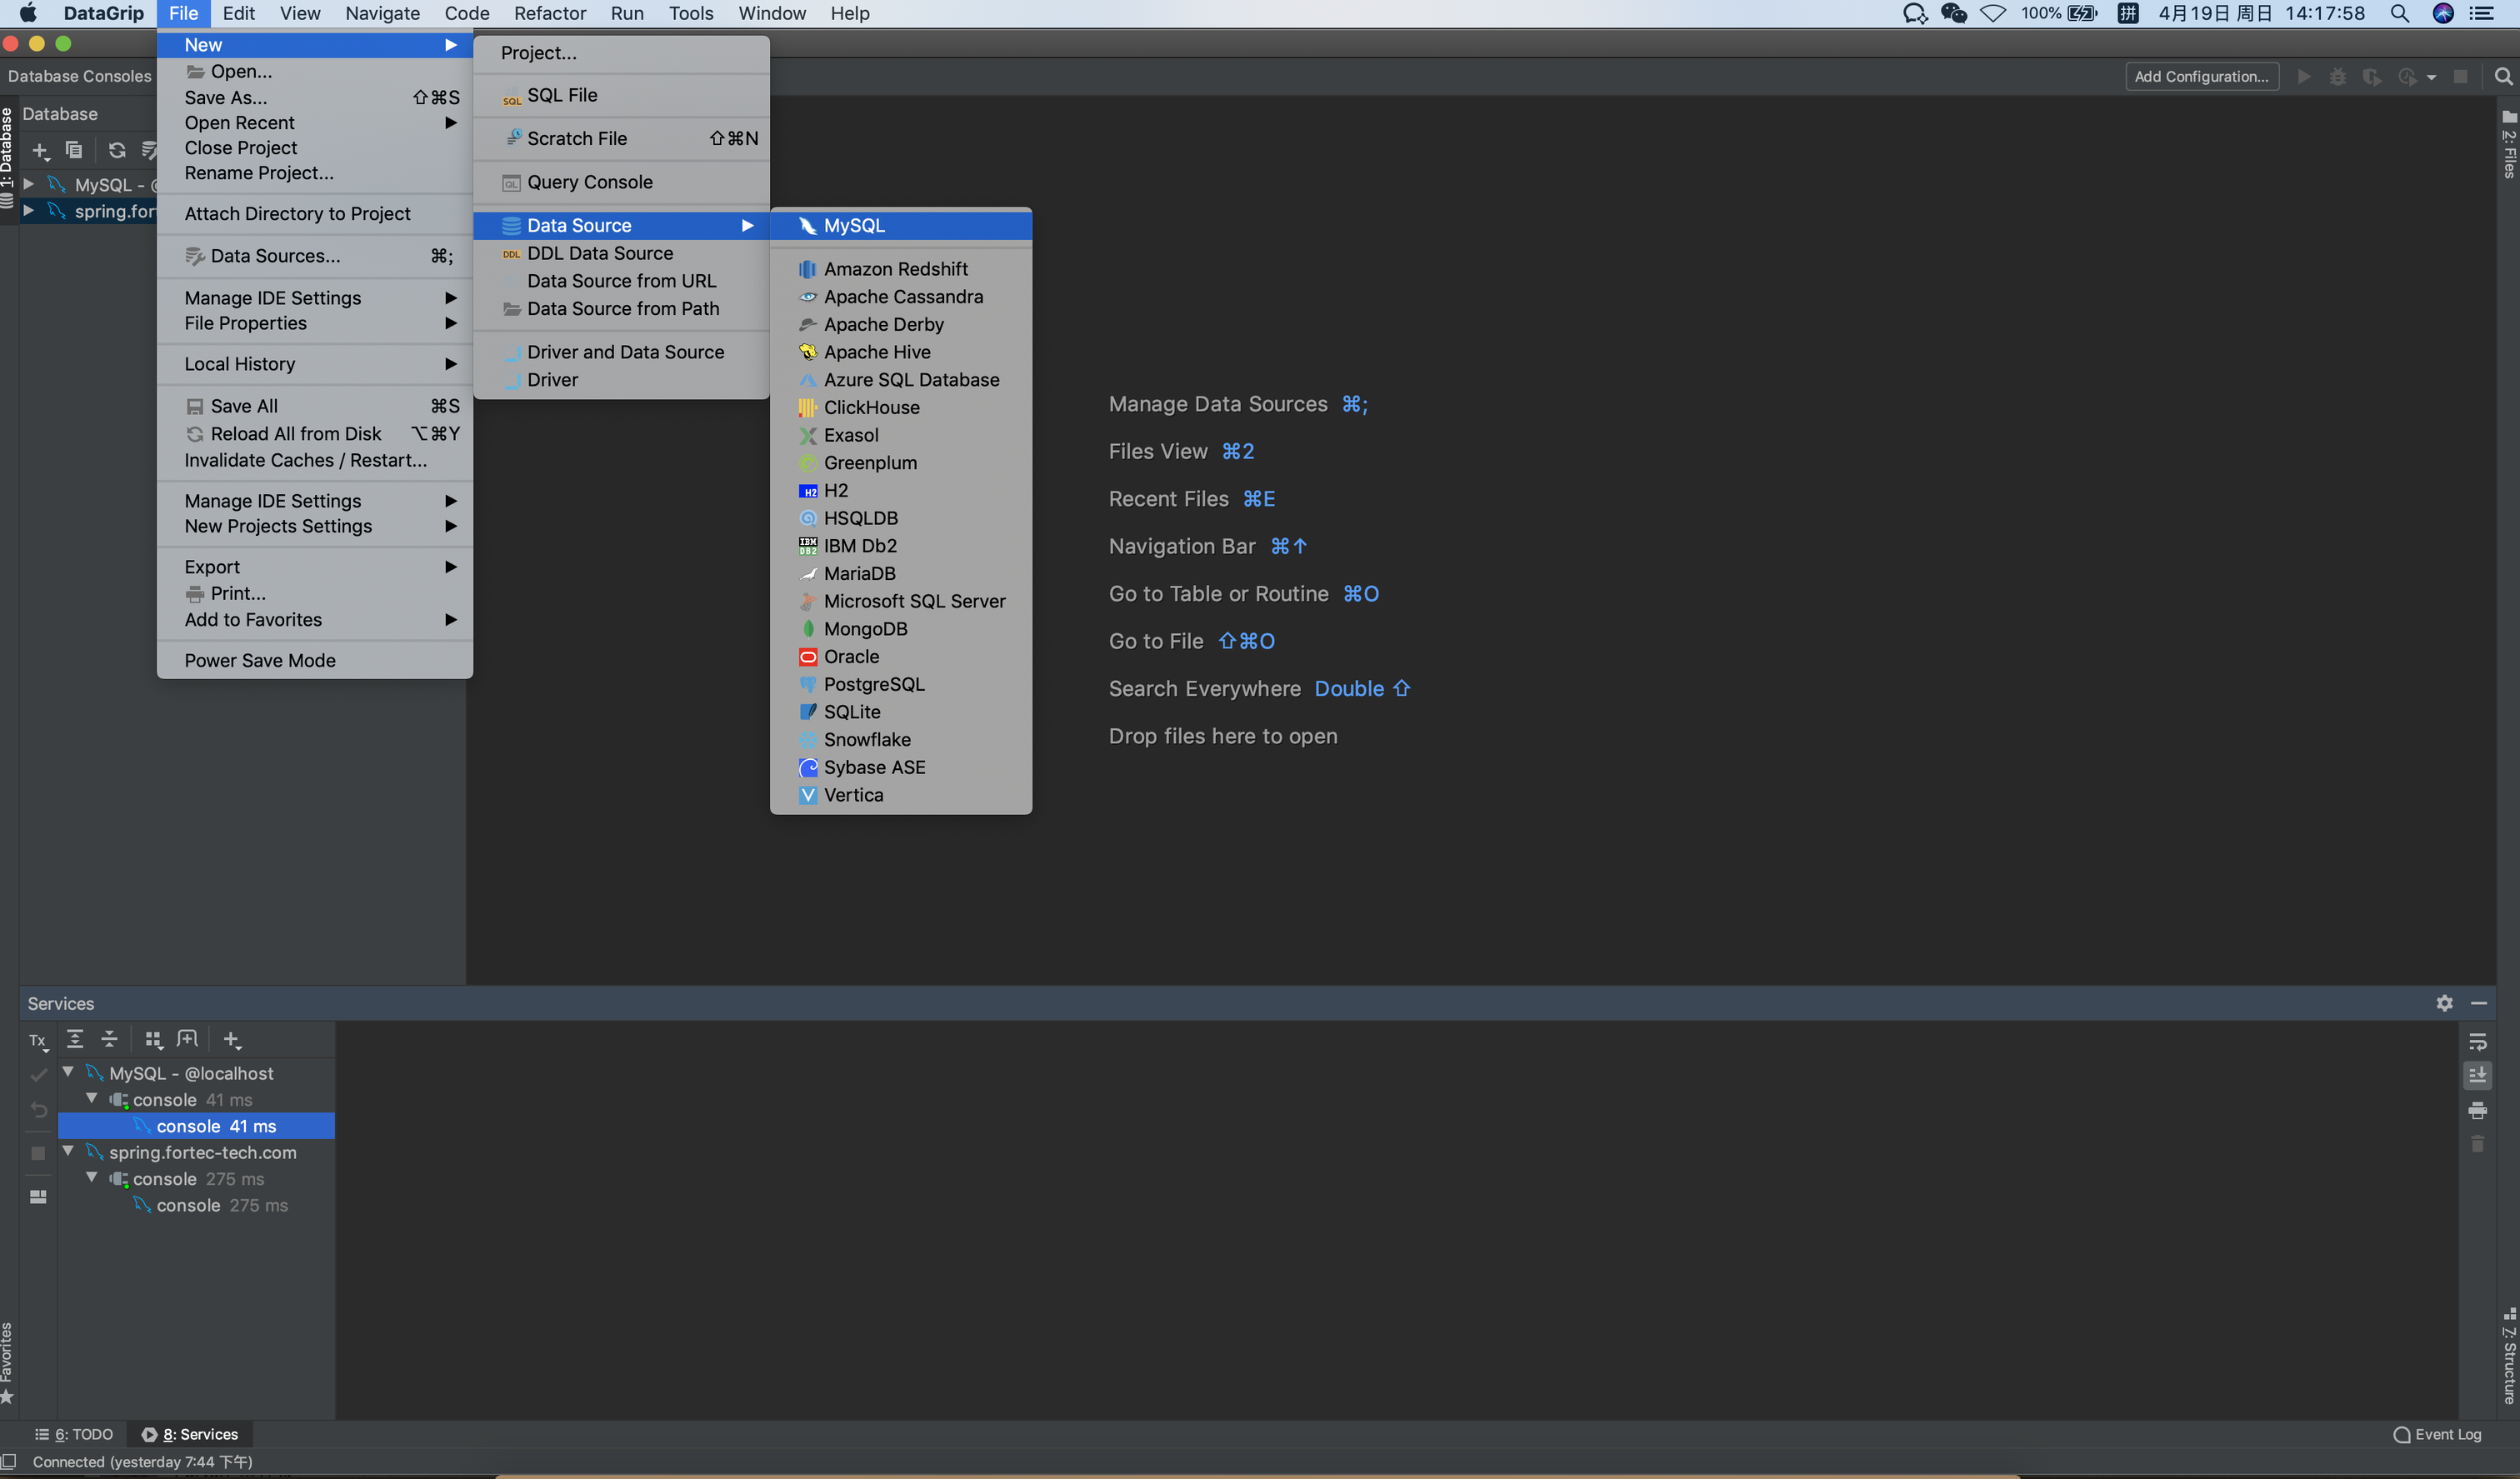Click the Sybase ASE icon
Viewport: 2520px width, 1479px height.
click(x=808, y=767)
